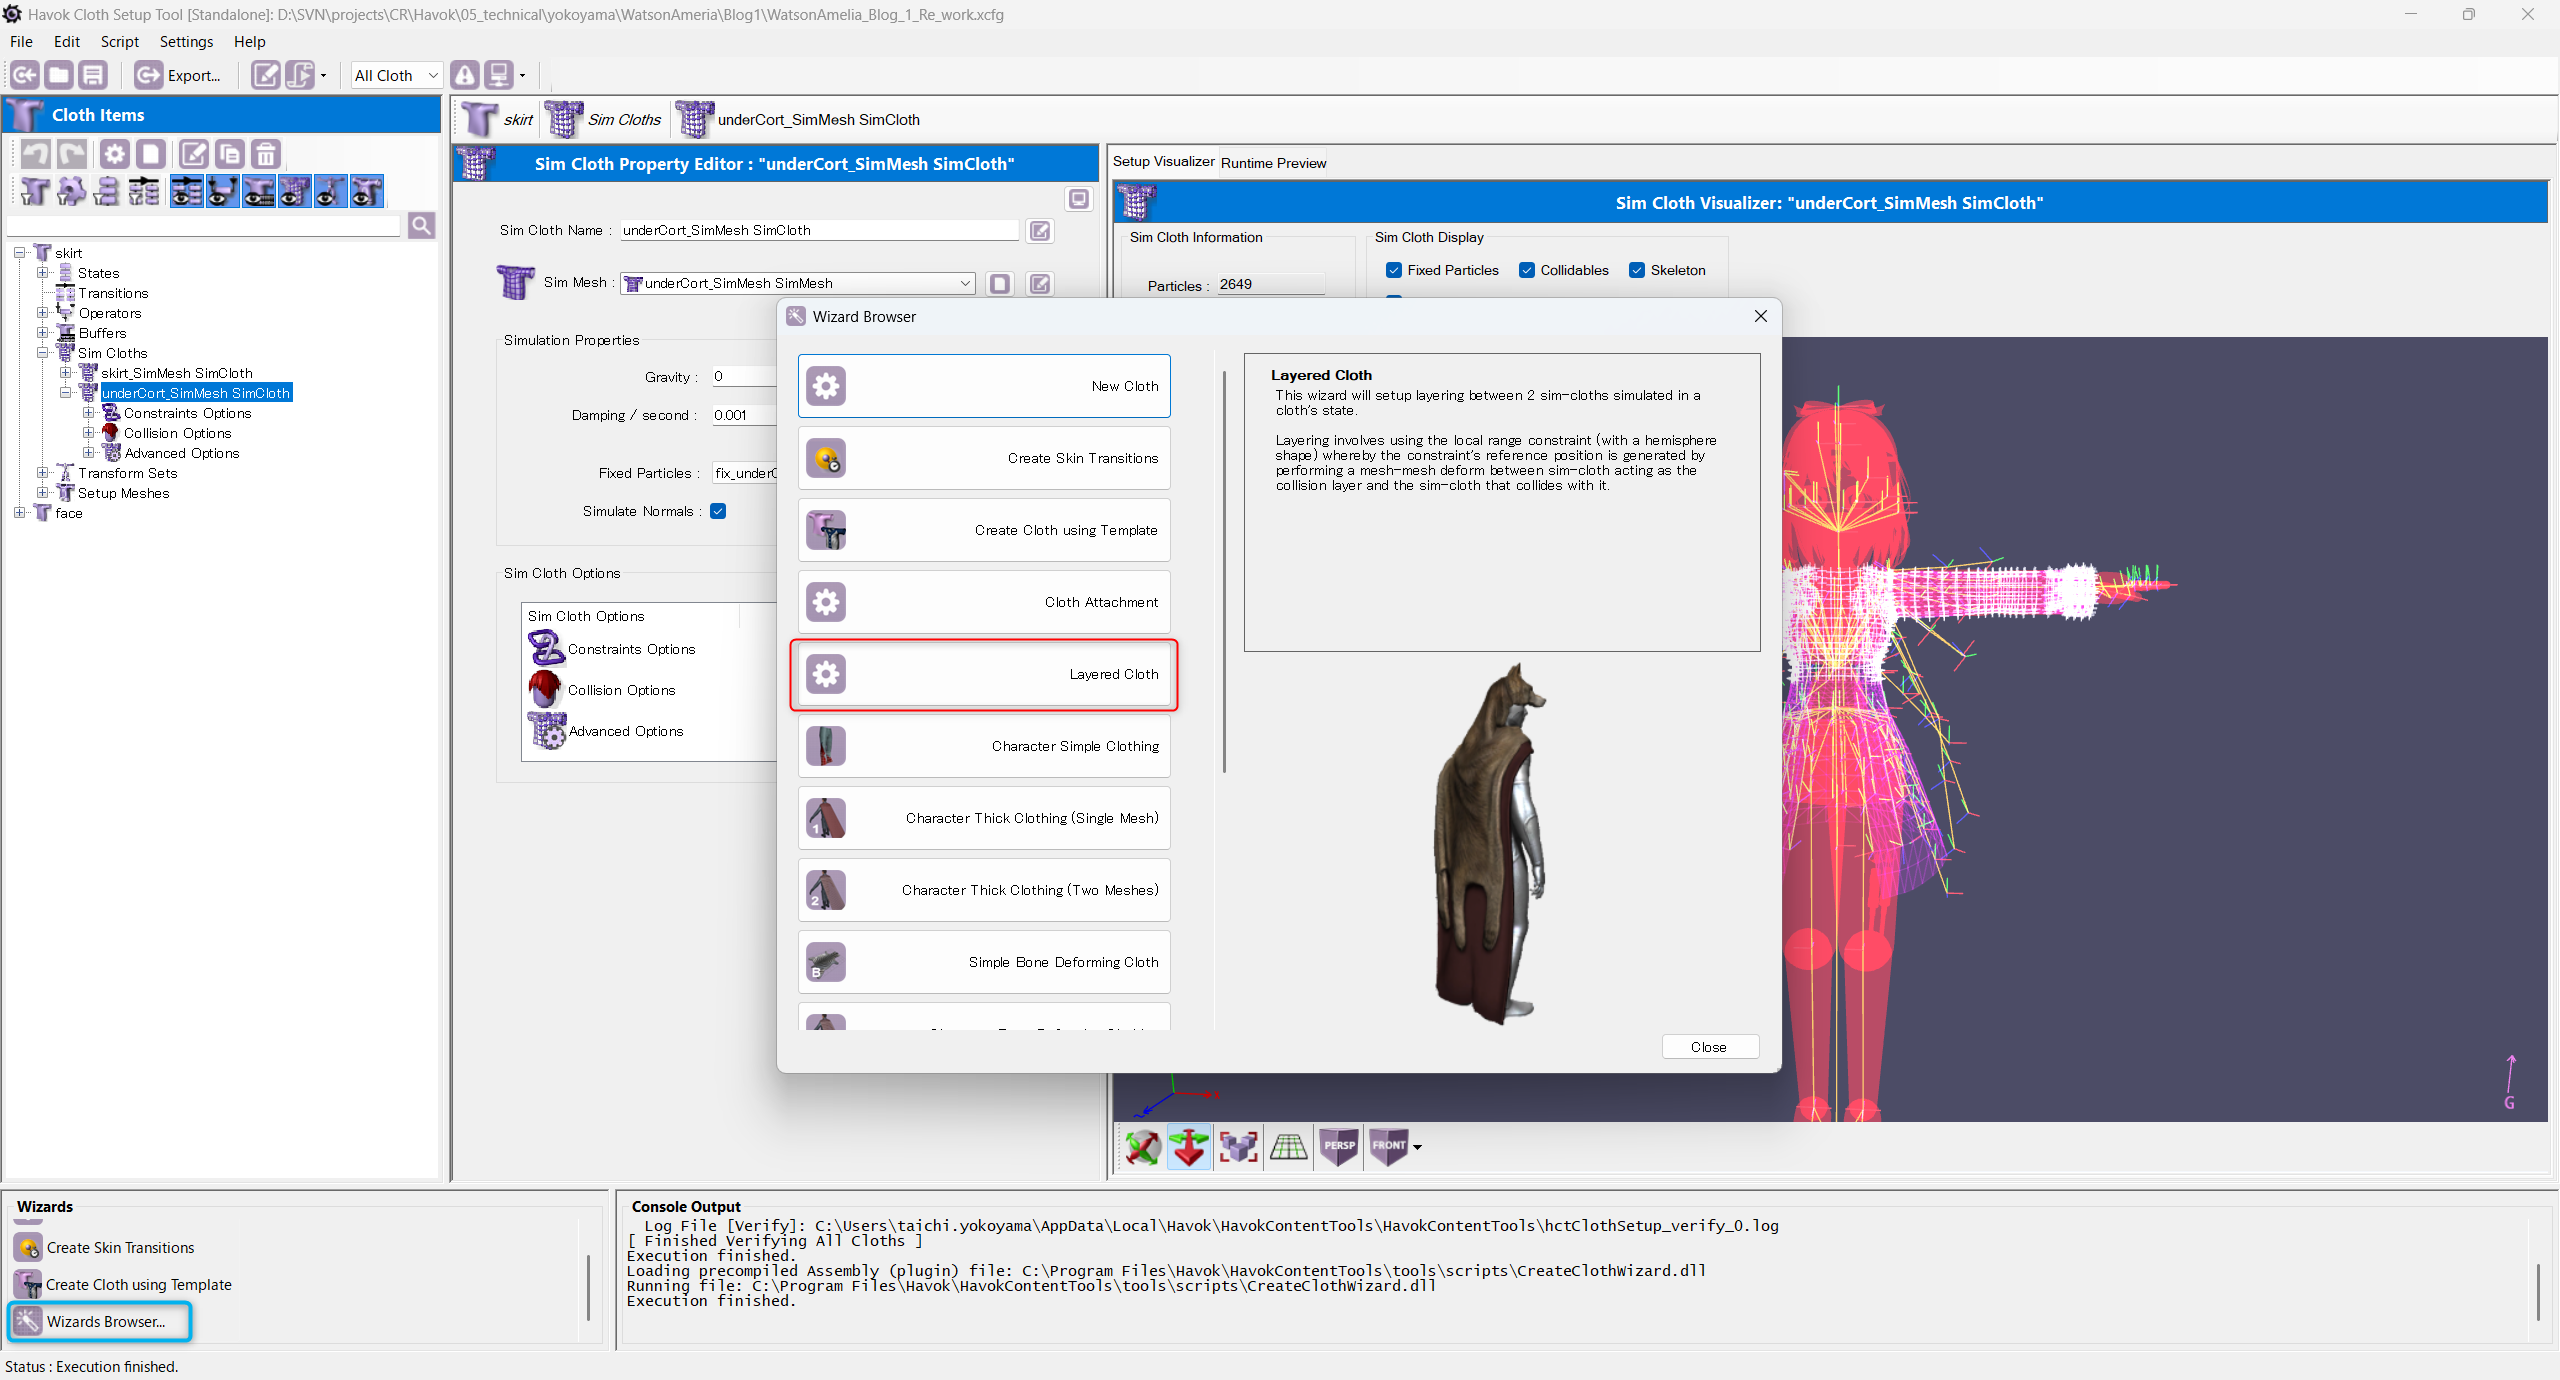Open the Sim Mesh dropdown
Viewport: 2560px width, 1380px height.
click(x=797, y=283)
